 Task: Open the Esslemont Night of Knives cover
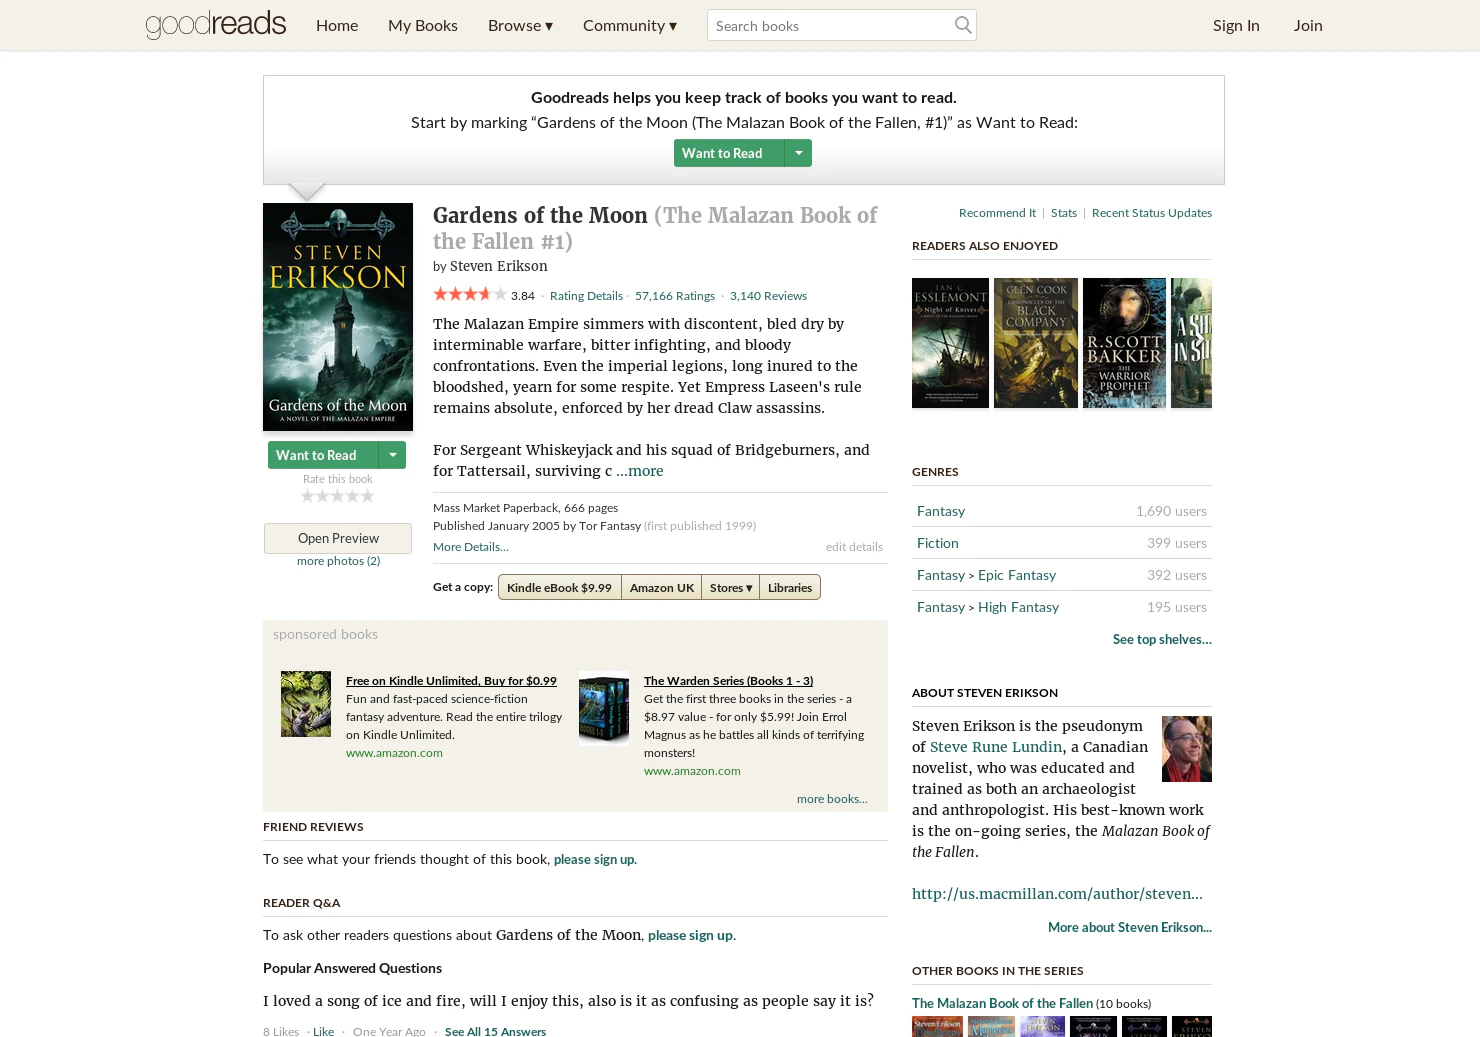click(x=950, y=343)
